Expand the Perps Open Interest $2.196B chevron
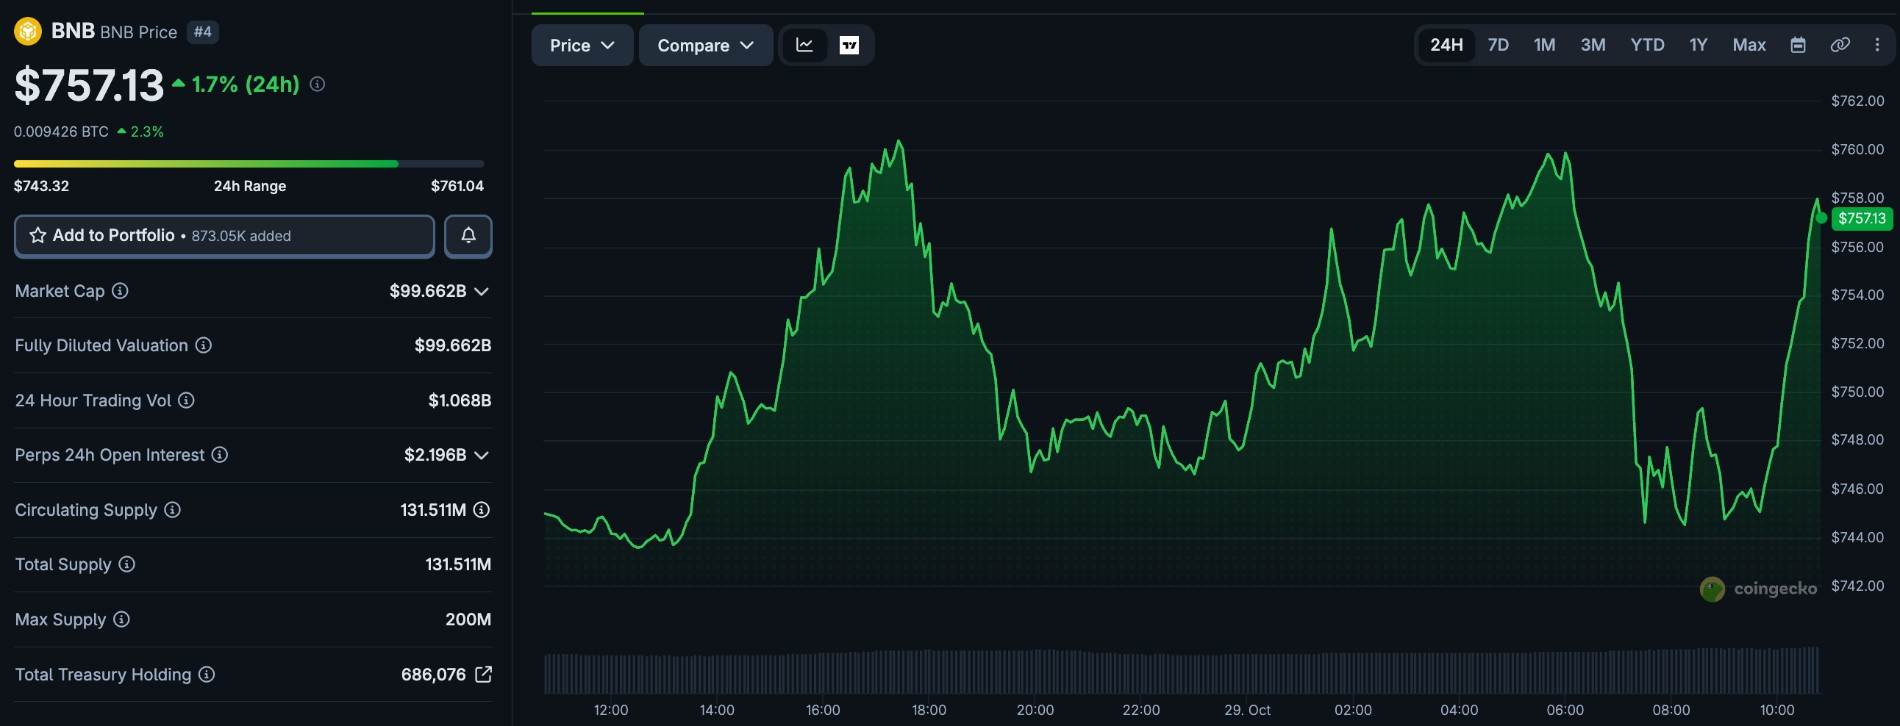This screenshot has height=726, width=1900. 482,455
